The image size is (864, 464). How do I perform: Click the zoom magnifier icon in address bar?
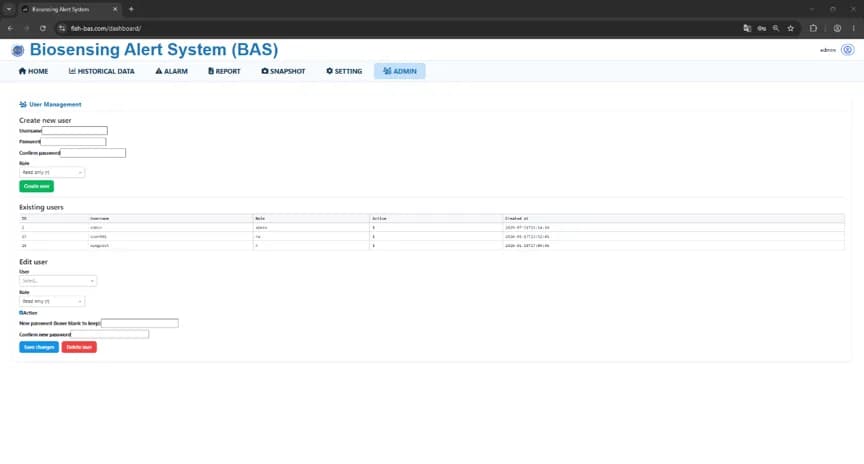(776, 28)
